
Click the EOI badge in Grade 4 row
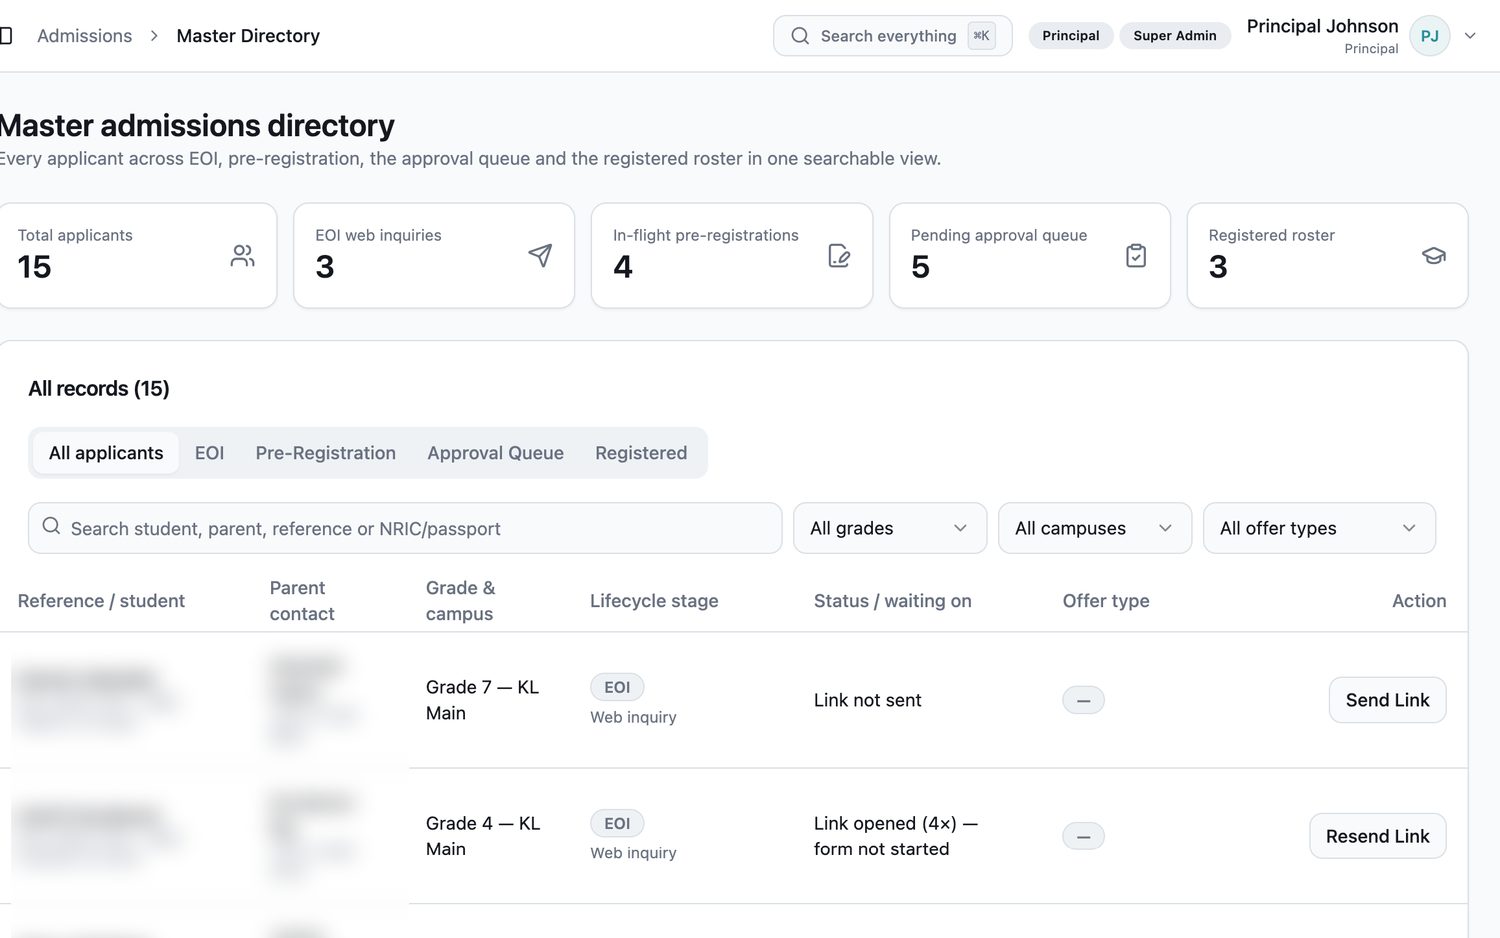pyautogui.click(x=617, y=823)
